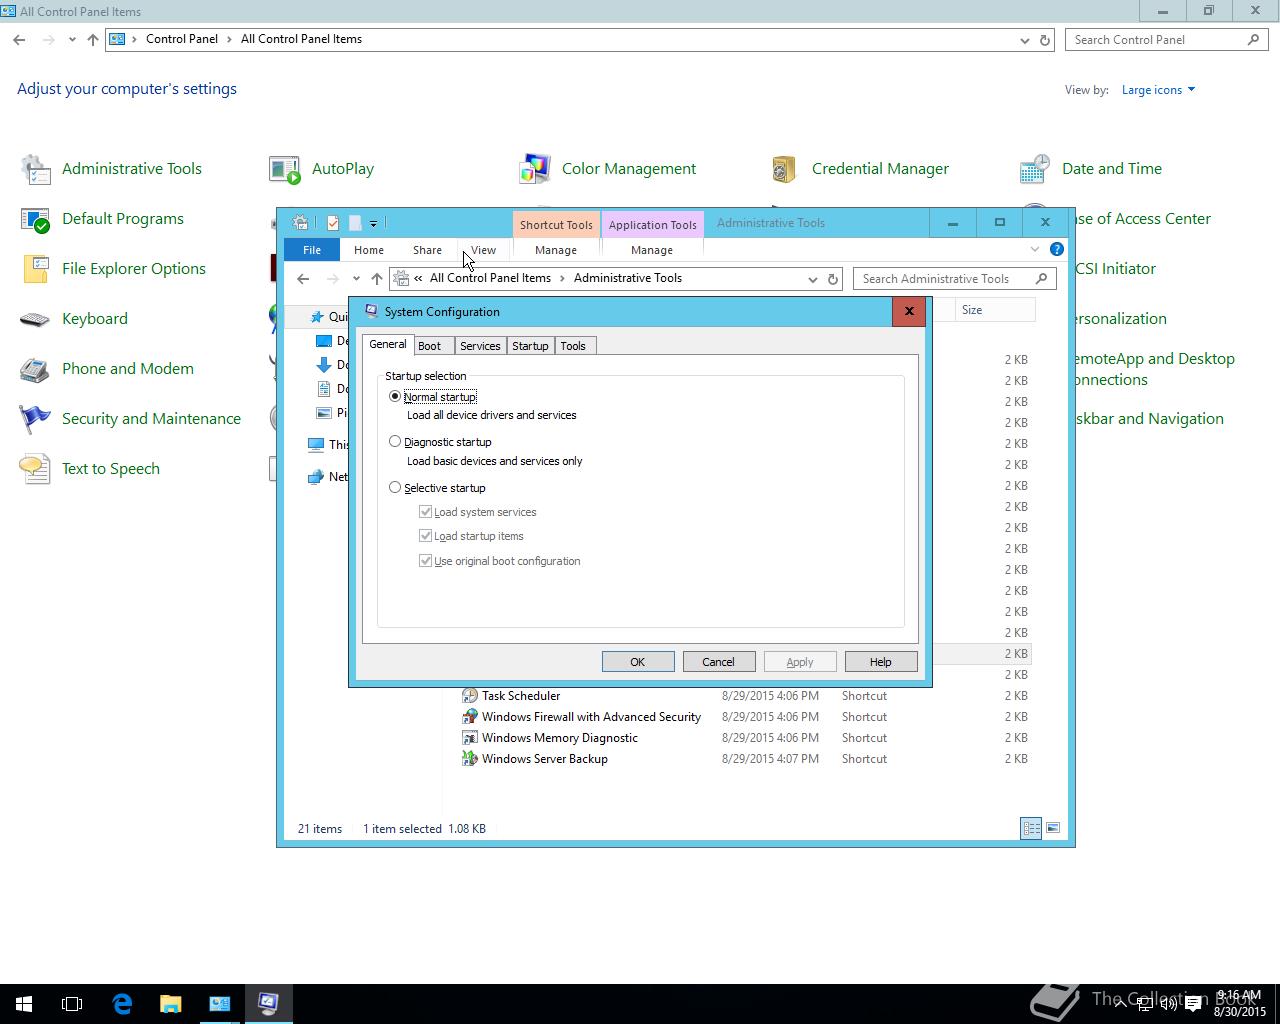Open Task View on taskbar
Screen dimensions: 1280x1024
click(x=72, y=1003)
